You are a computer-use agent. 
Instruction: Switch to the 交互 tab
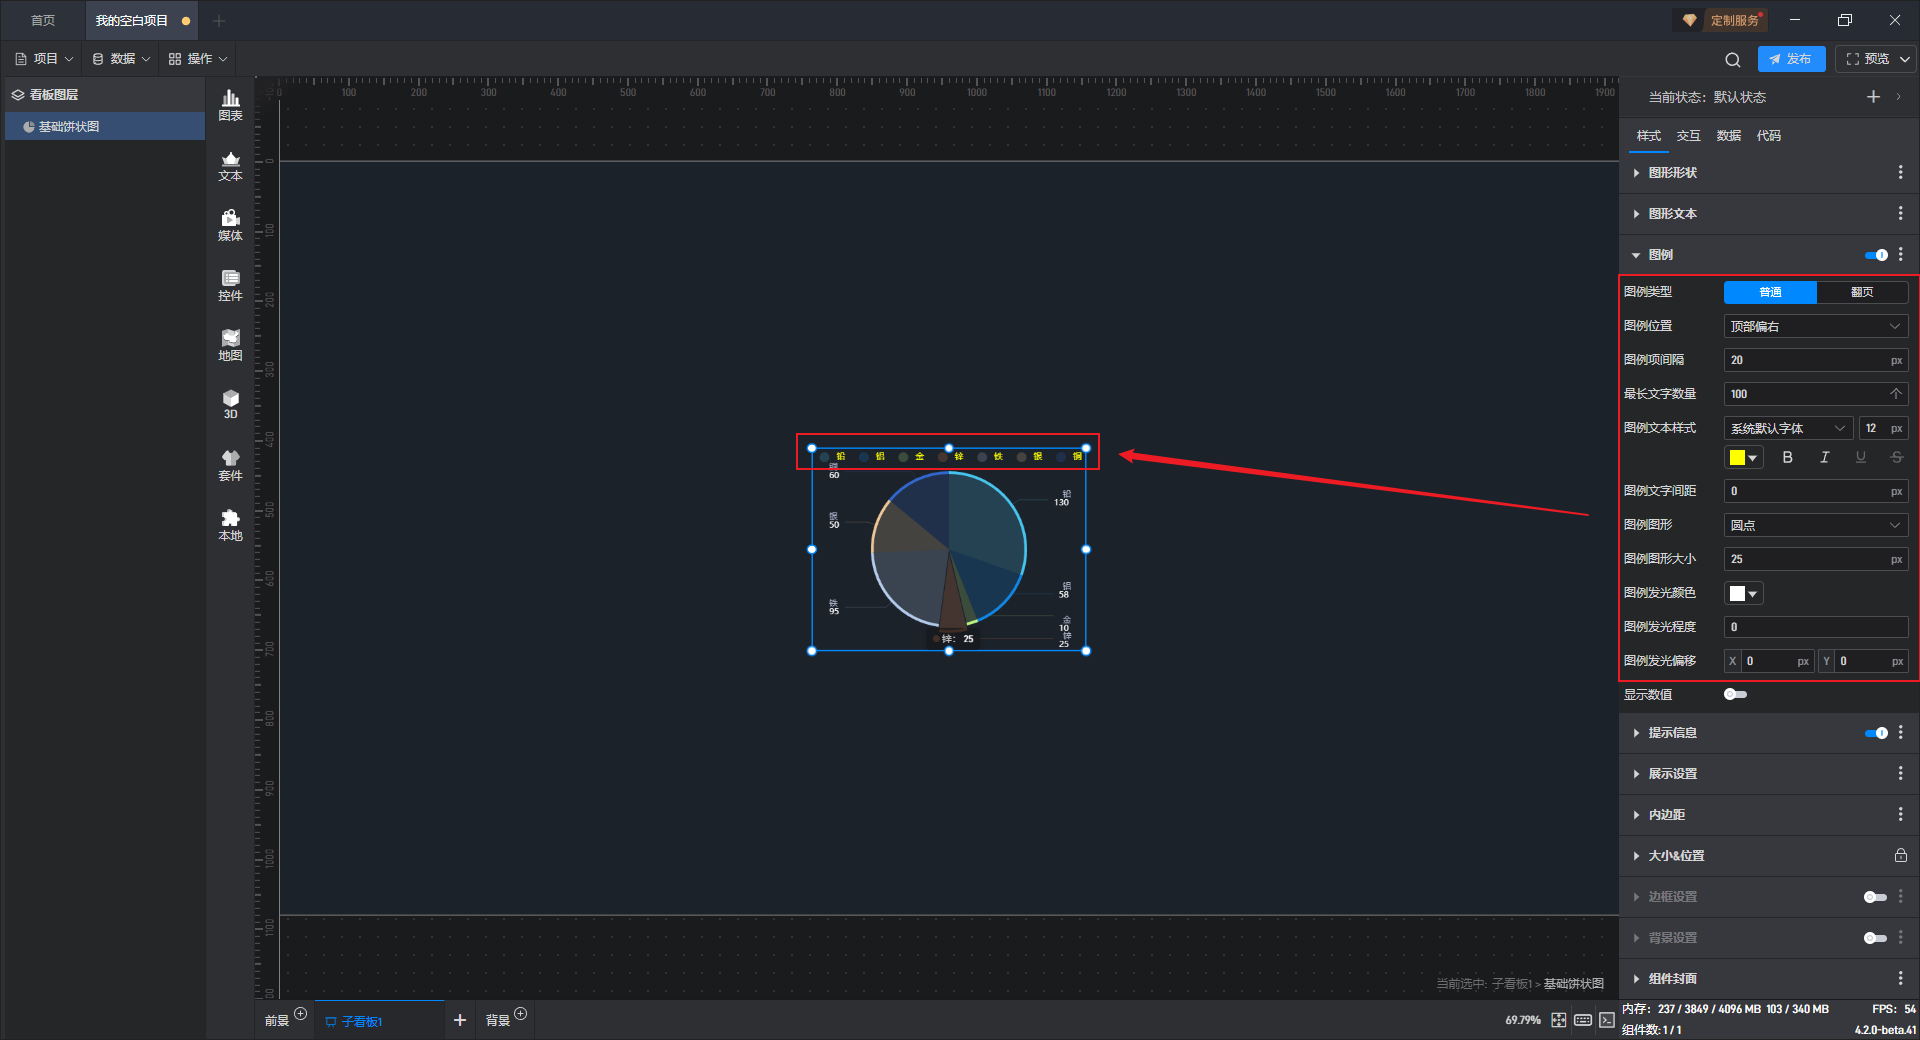point(1689,136)
